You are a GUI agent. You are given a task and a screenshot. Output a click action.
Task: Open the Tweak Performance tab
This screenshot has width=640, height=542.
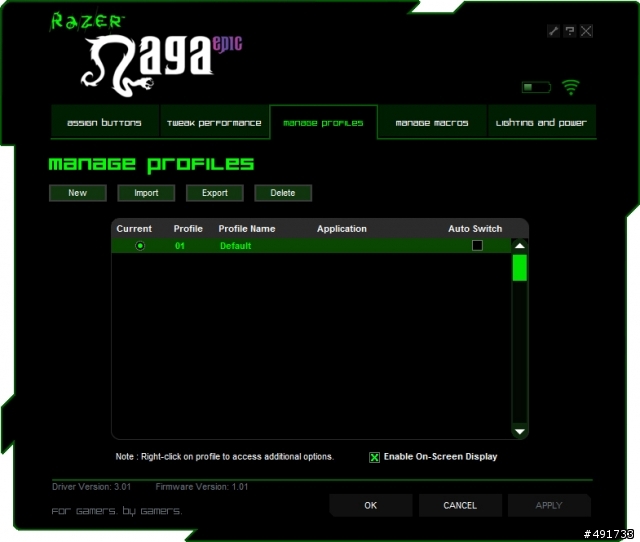[214, 122]
